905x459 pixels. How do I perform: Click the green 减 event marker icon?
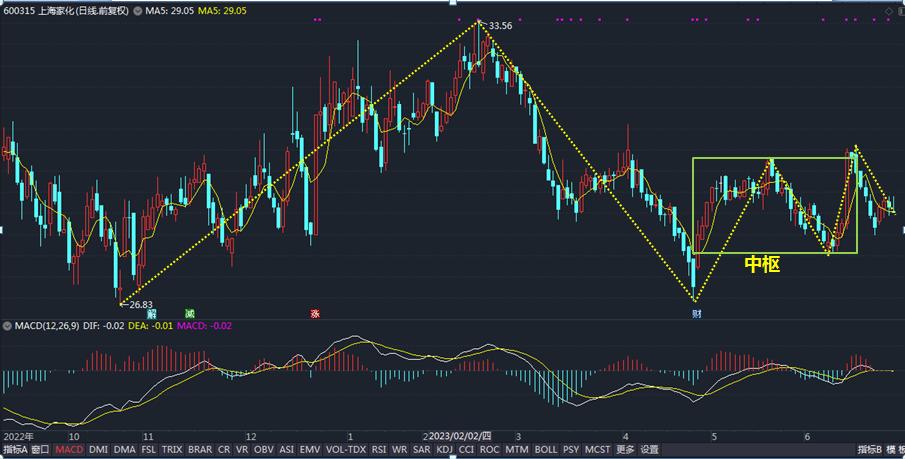[x=189, y=314]
